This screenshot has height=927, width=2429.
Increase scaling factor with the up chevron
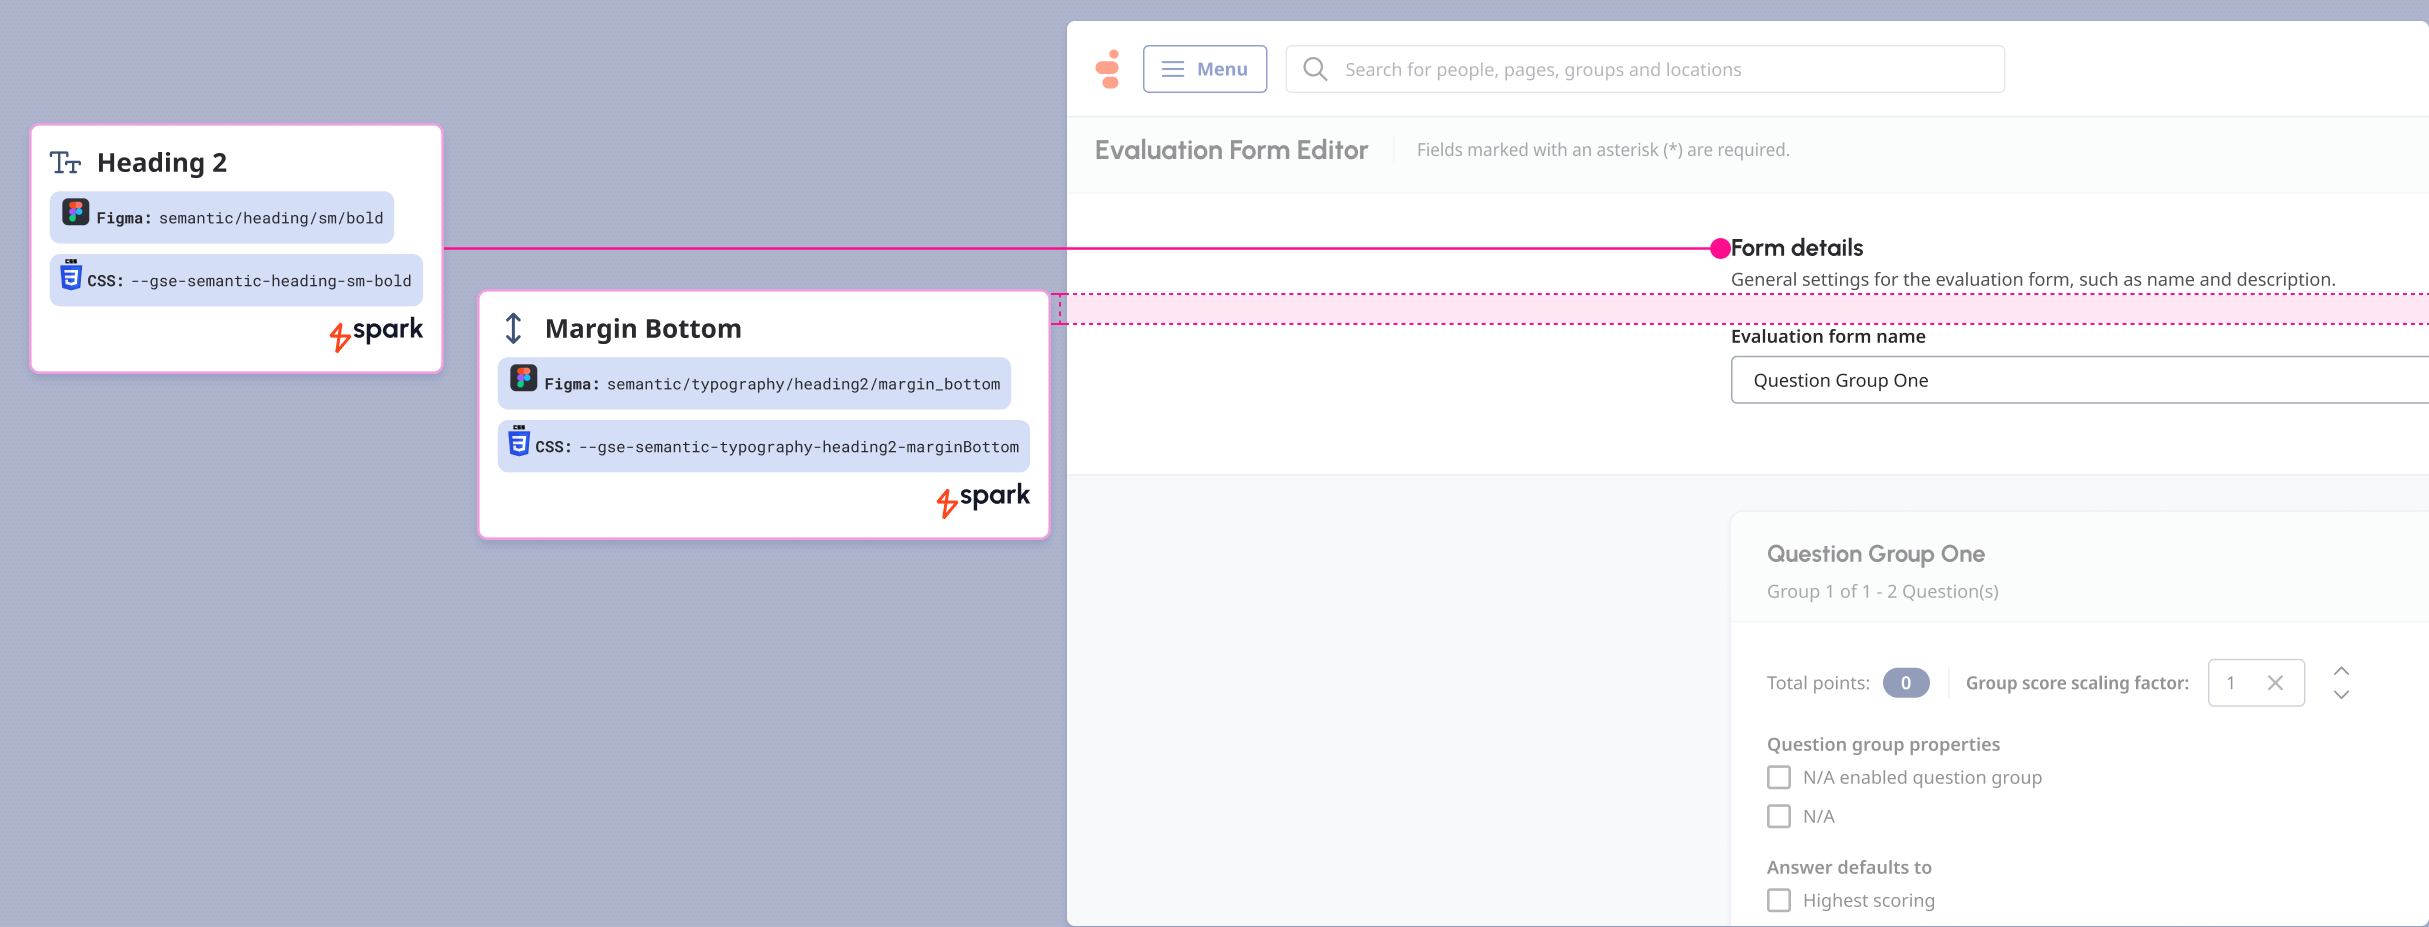(2341, 671)
